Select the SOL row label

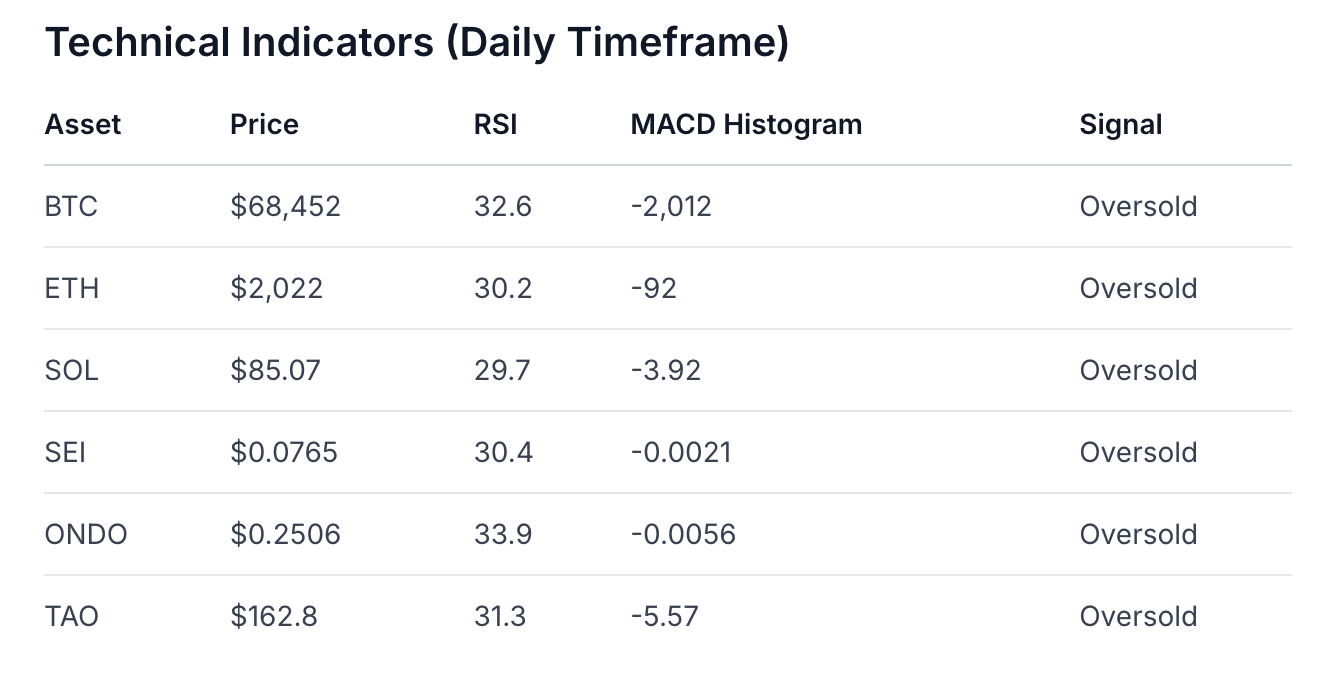coord(72,371)
